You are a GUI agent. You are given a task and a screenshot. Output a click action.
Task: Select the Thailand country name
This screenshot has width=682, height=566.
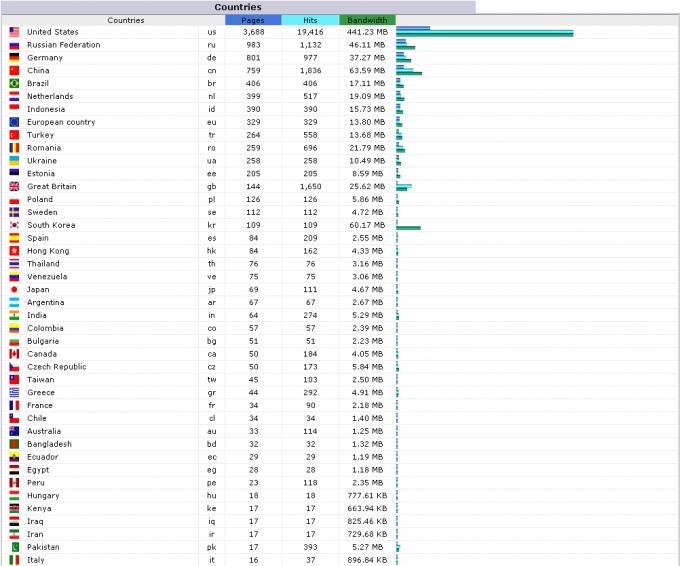[43, 264]
